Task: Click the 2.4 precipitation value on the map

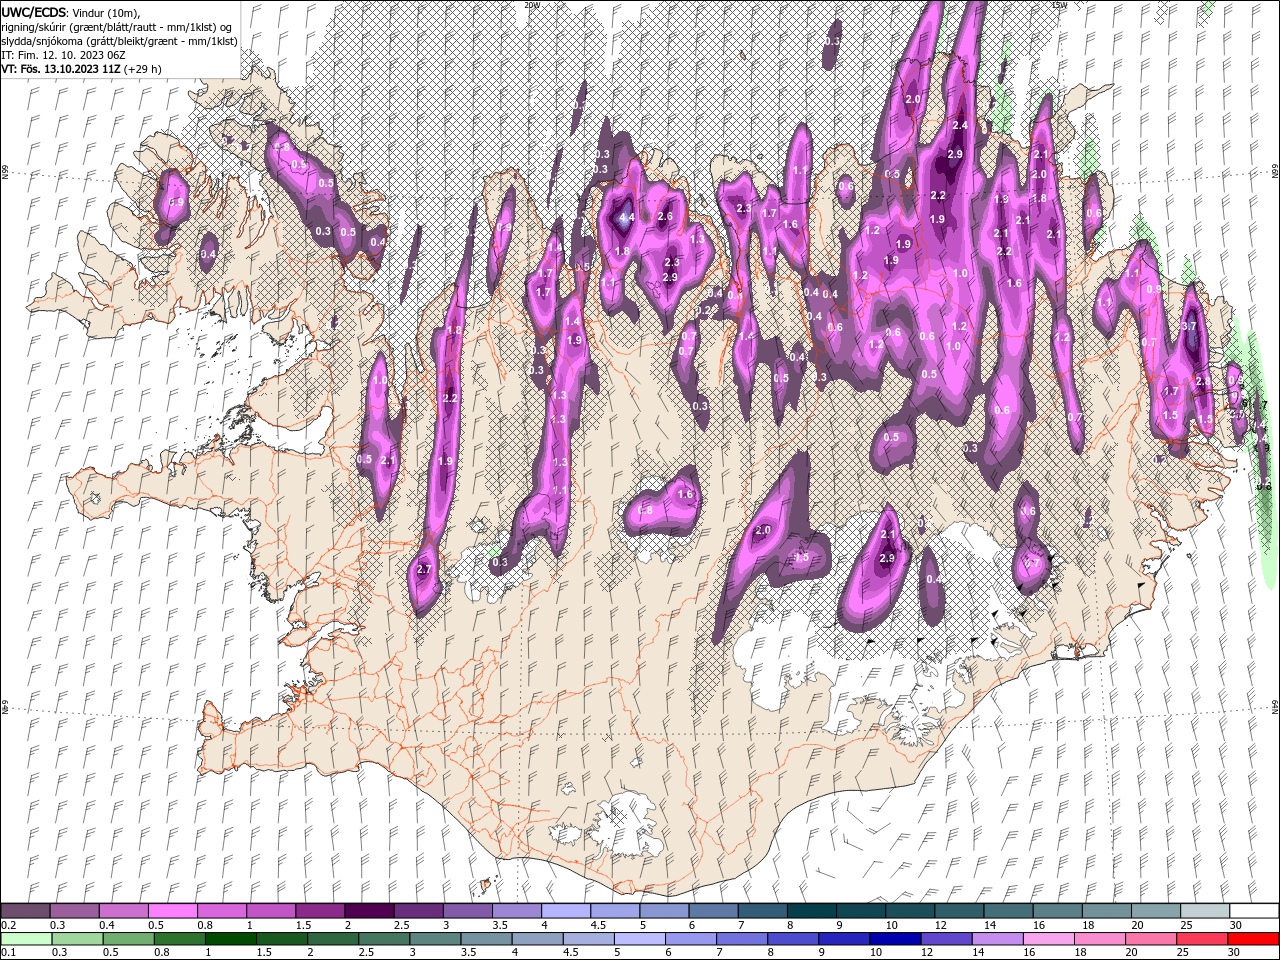Action: point(960,125)
